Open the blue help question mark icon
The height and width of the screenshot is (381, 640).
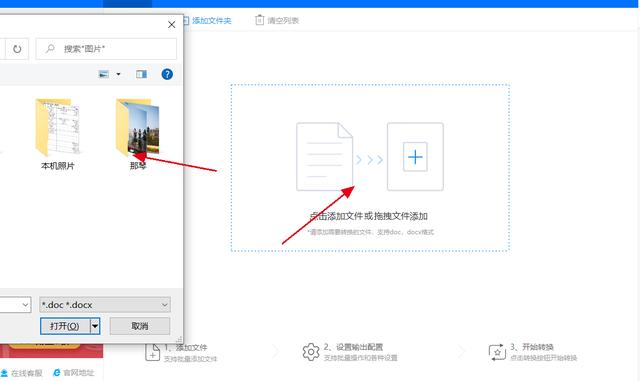click(x=167, y=74)
